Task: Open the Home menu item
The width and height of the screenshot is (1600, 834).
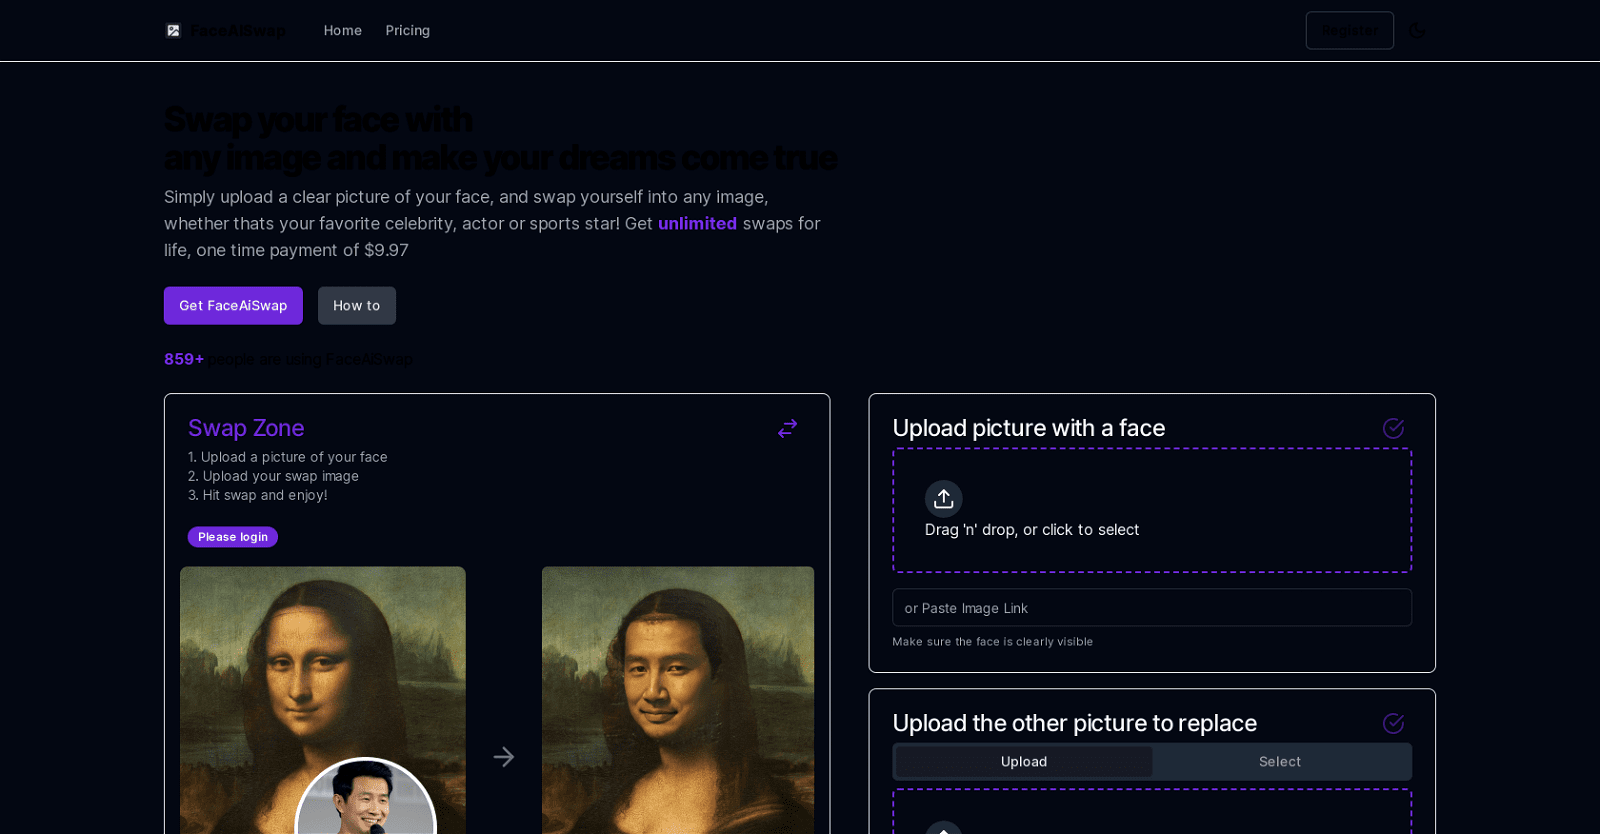Action: click(x=343, y=31)
